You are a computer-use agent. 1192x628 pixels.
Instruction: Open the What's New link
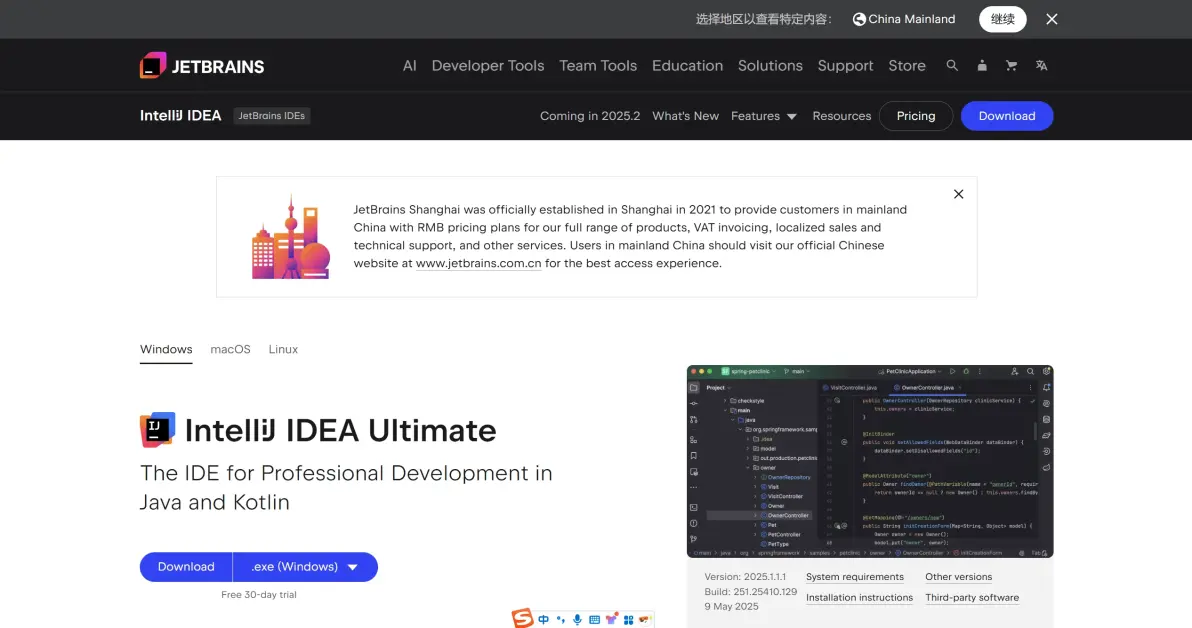[x=685, y=116]
